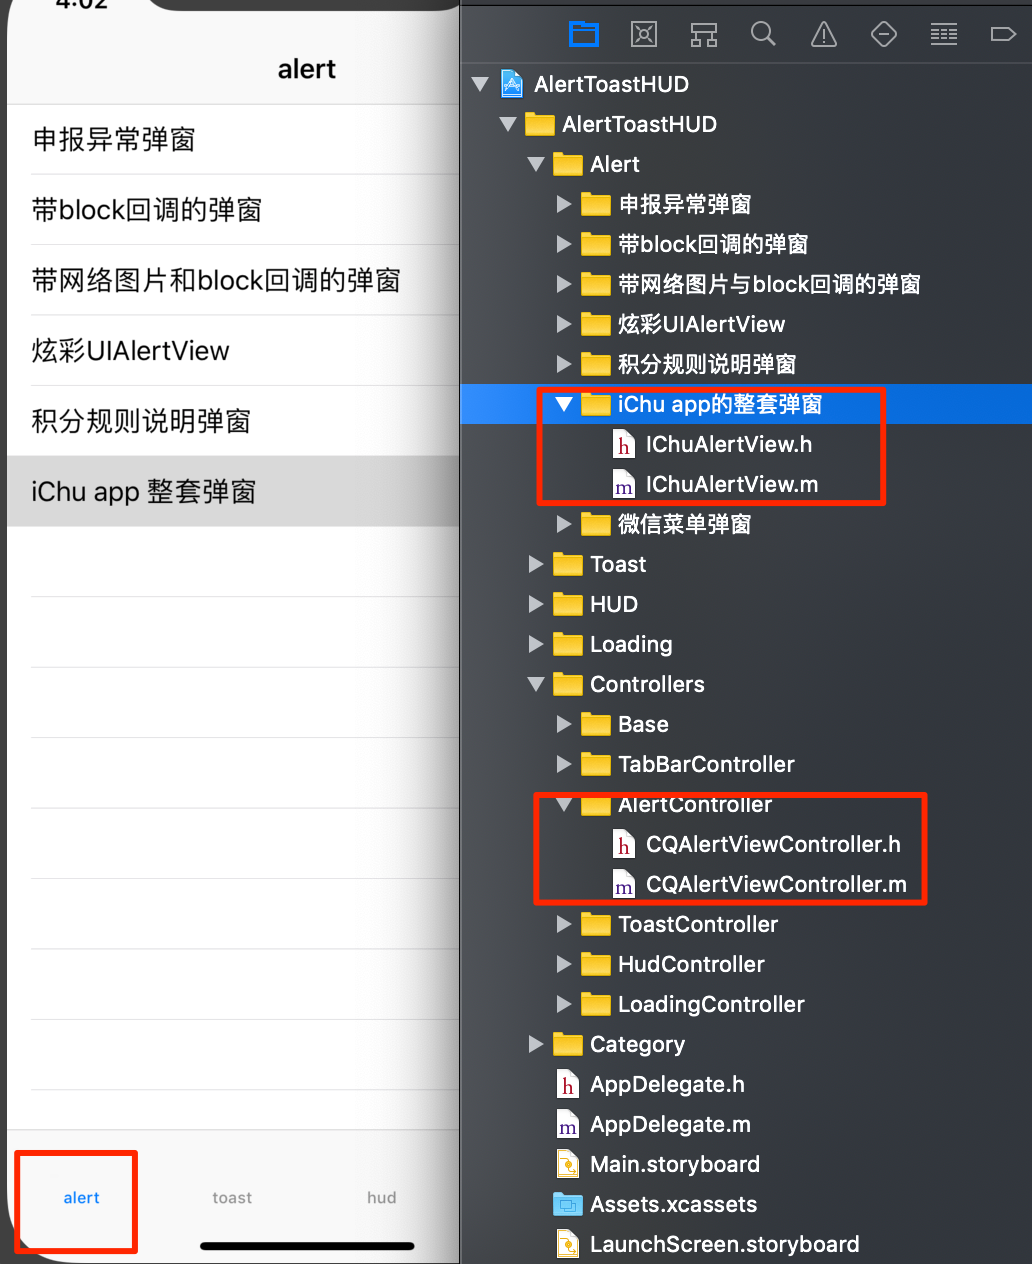The width and height of the screenshot is (1032, 1264).
Task: Collapse the AlertToastHUD project root
Action: [x=480, y=84]
